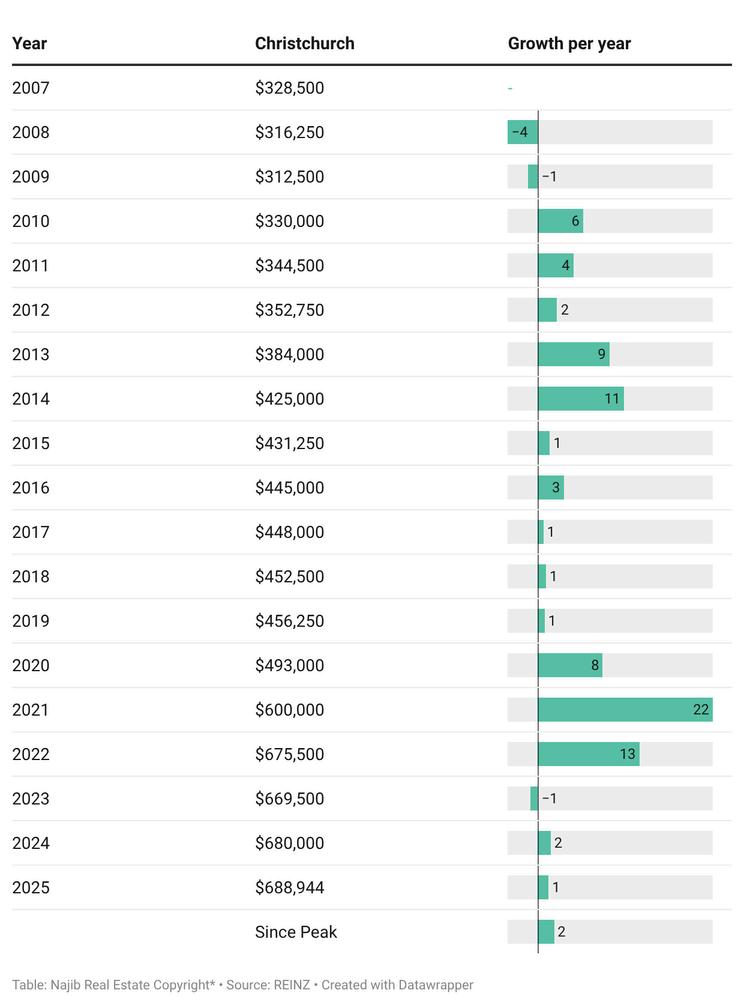The image size is (744, 1005).
Task: Select the Since Peak growth bar
Action: tap(546, 932)
